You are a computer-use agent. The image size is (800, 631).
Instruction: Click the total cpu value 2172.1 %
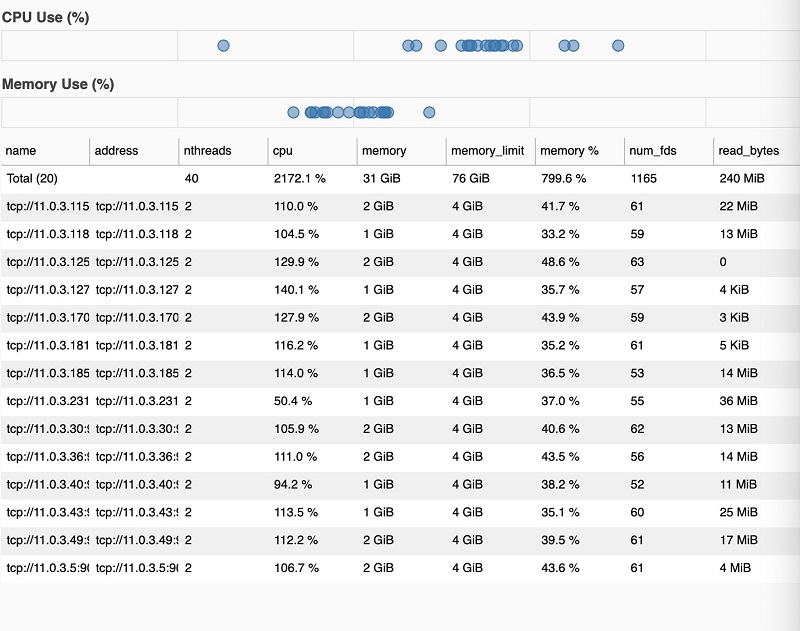299,179
